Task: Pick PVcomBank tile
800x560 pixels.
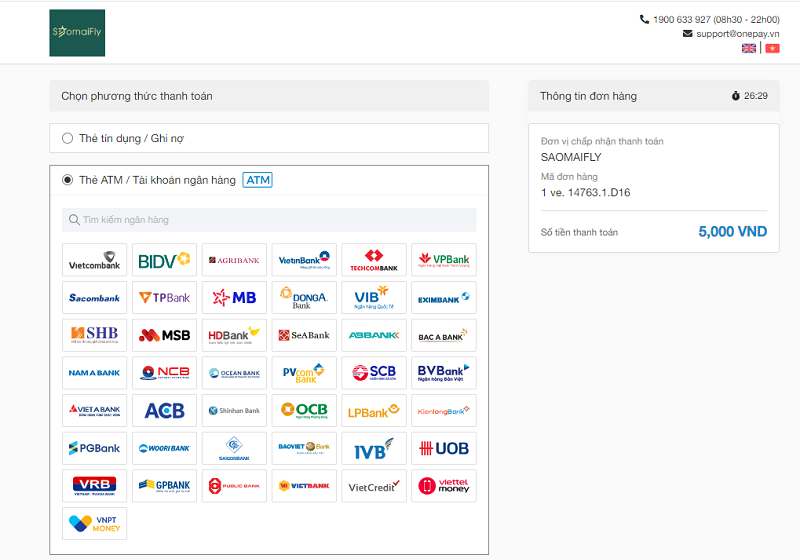Action: [304, 373]
